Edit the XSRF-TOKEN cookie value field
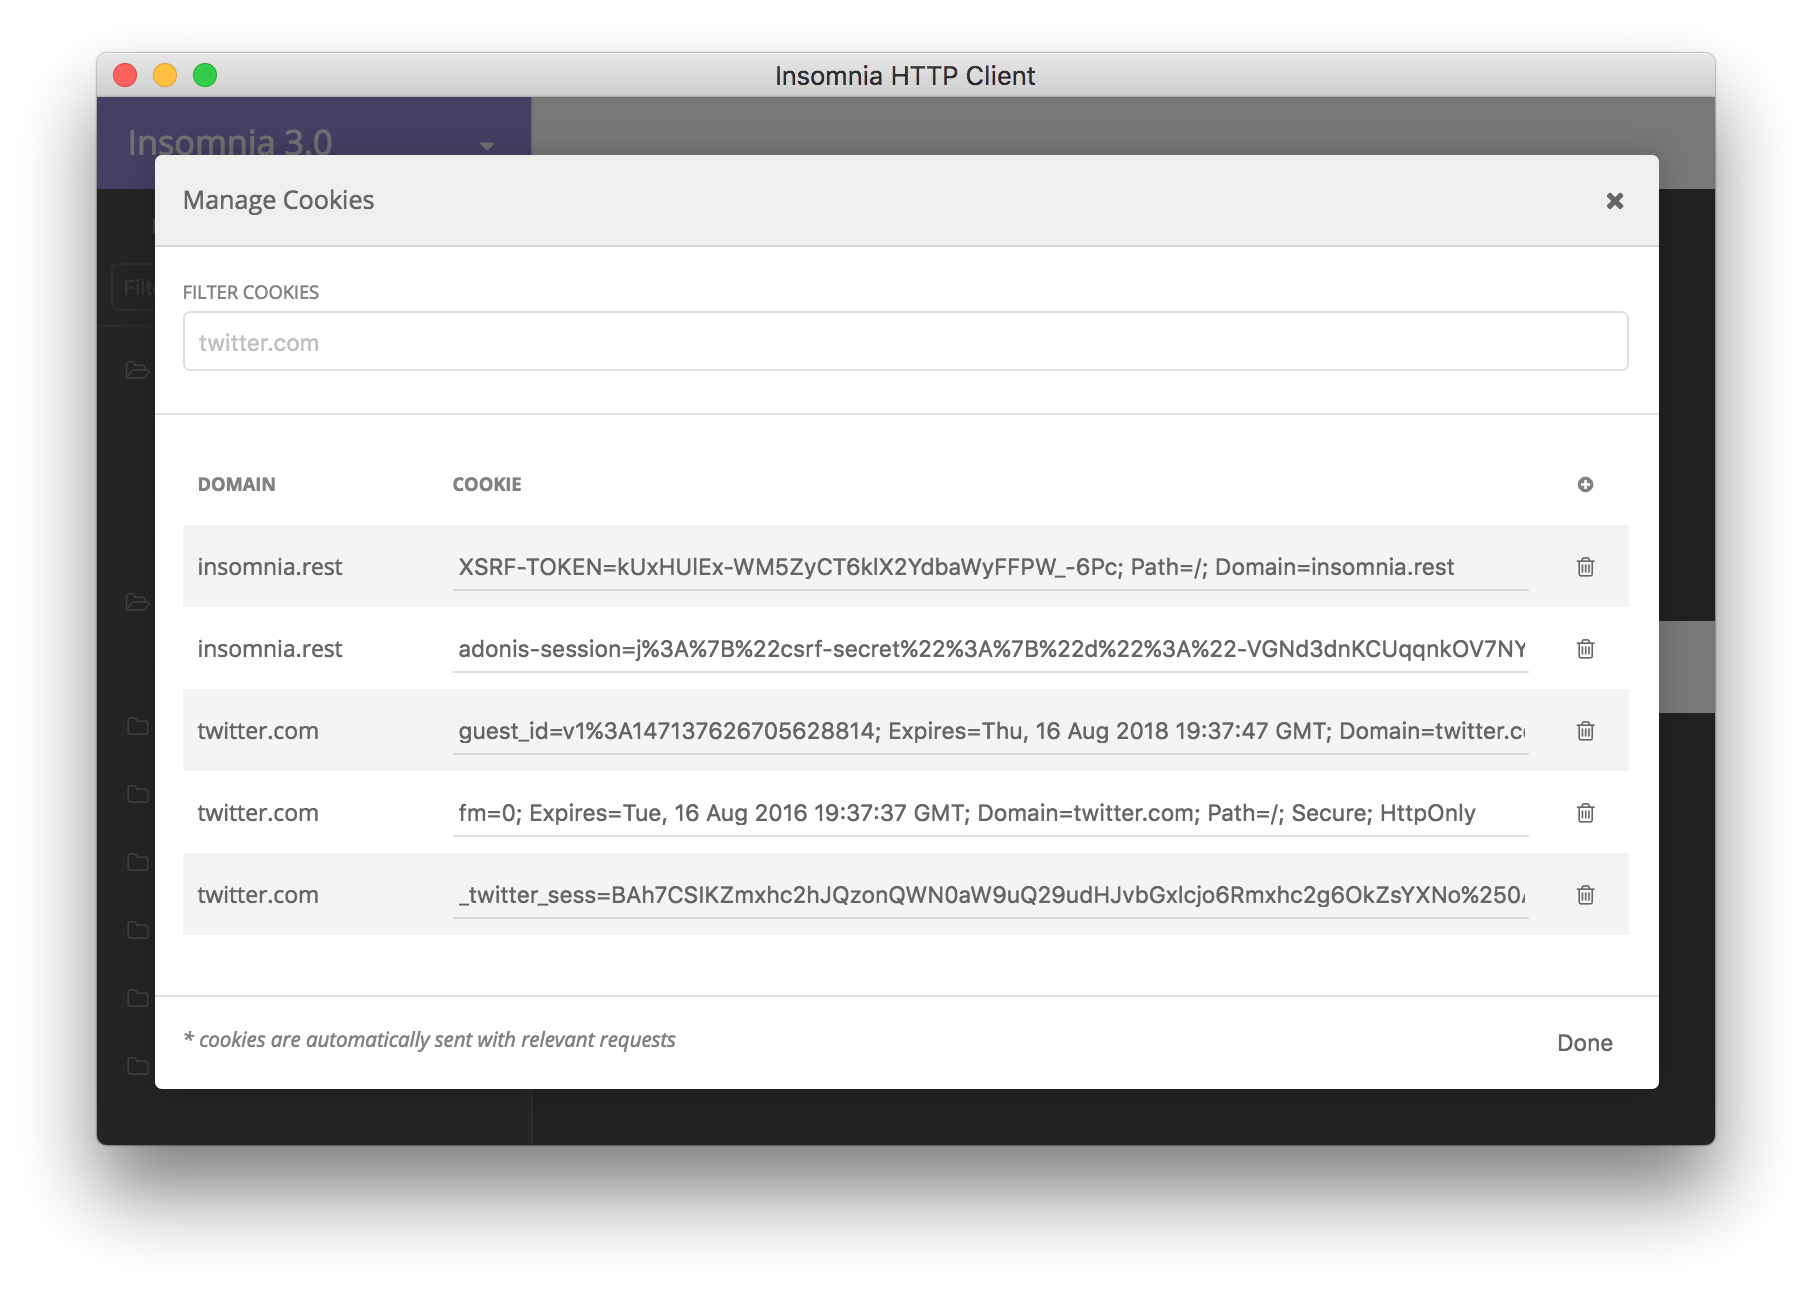Image resolution: width=1811 pixels, height=1293 pixels. click(990, 567)
